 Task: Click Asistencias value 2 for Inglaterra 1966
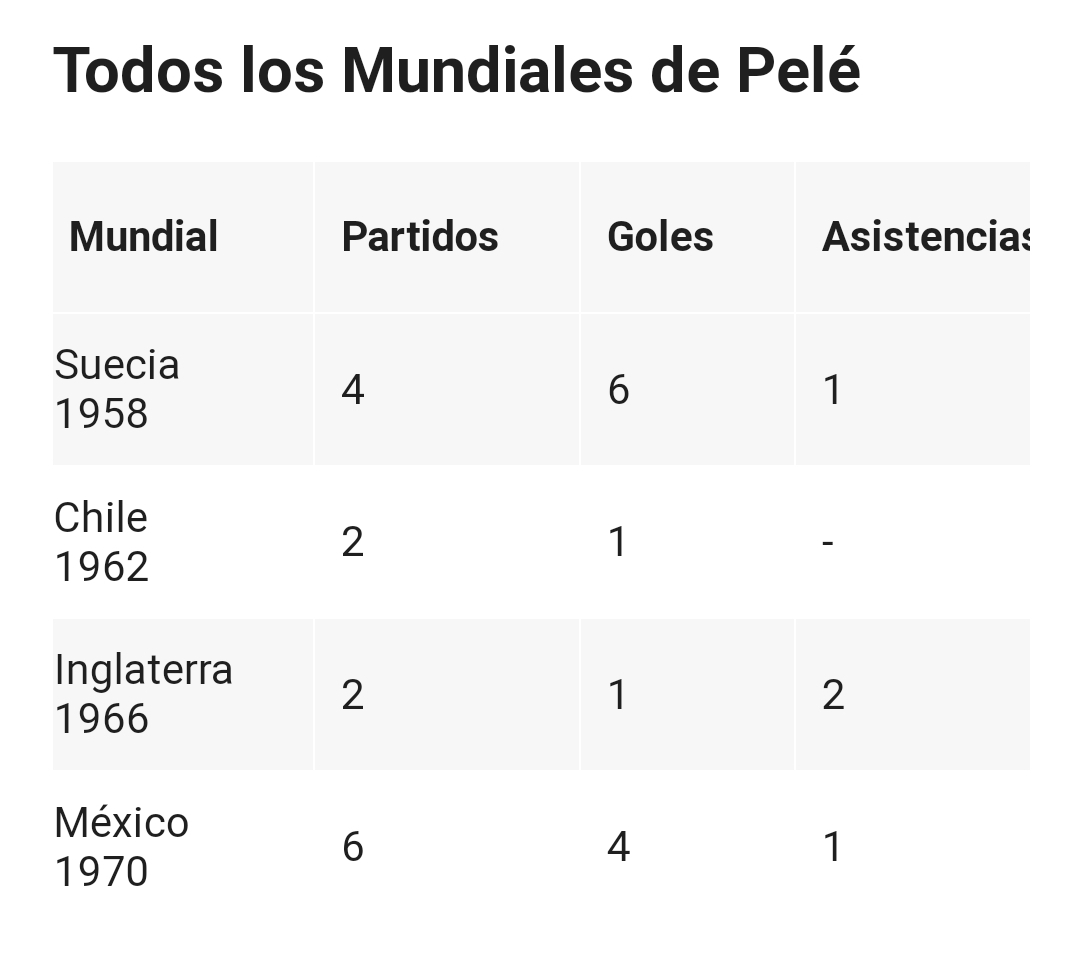click(x=833, y=694)
